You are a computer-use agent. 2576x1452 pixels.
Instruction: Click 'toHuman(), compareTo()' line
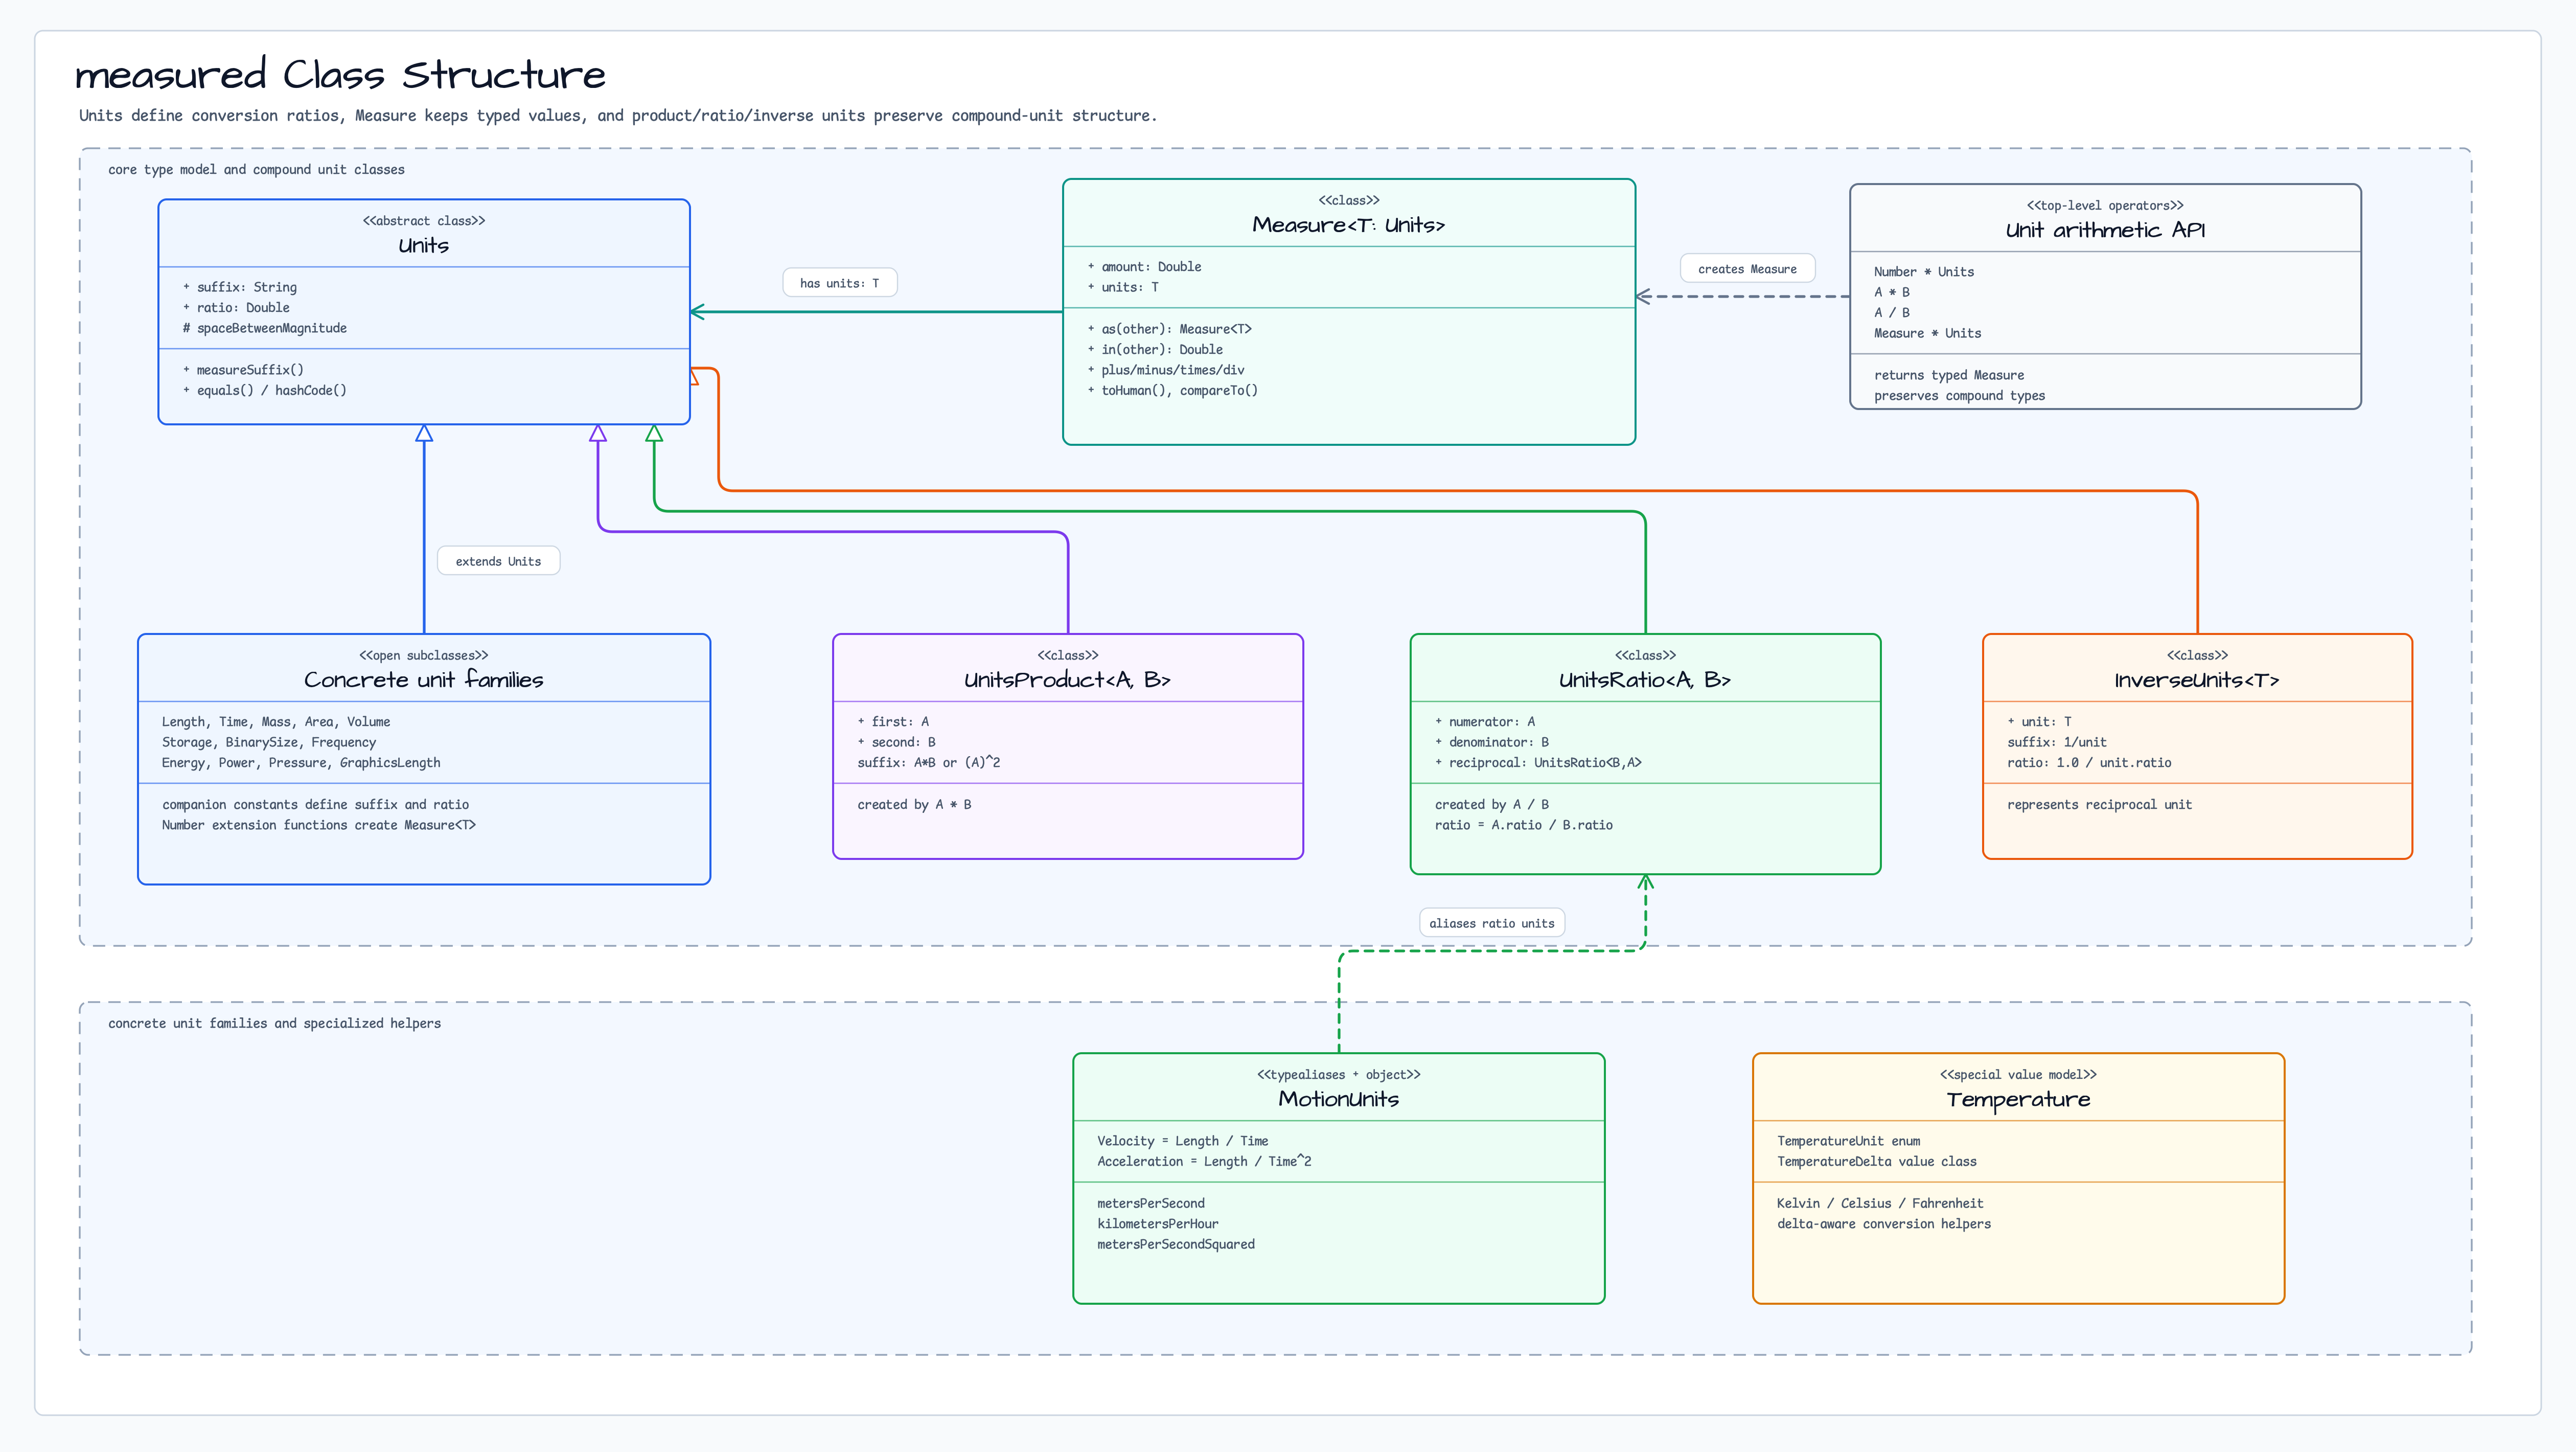(x=1173, y=390)
